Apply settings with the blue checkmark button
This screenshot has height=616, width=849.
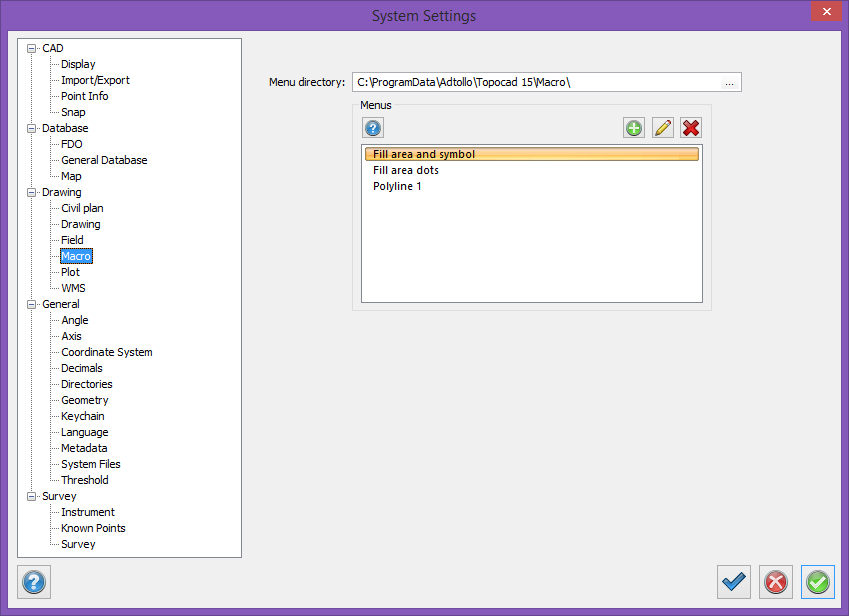pyautogui.click(x=734, y=581)
